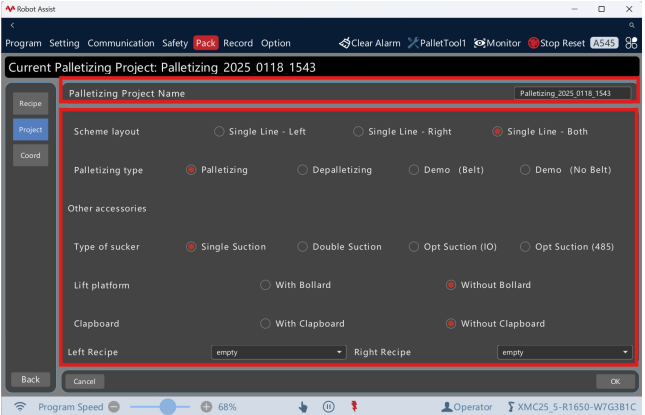645x415 pixels.
Task: Click the Operator user icon
Action: (446, 407)
